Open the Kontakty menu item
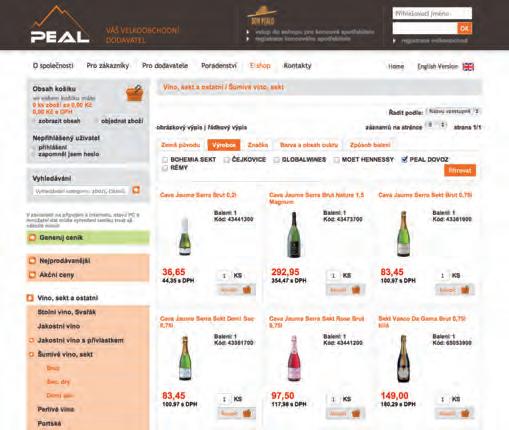 coord(297,66)
